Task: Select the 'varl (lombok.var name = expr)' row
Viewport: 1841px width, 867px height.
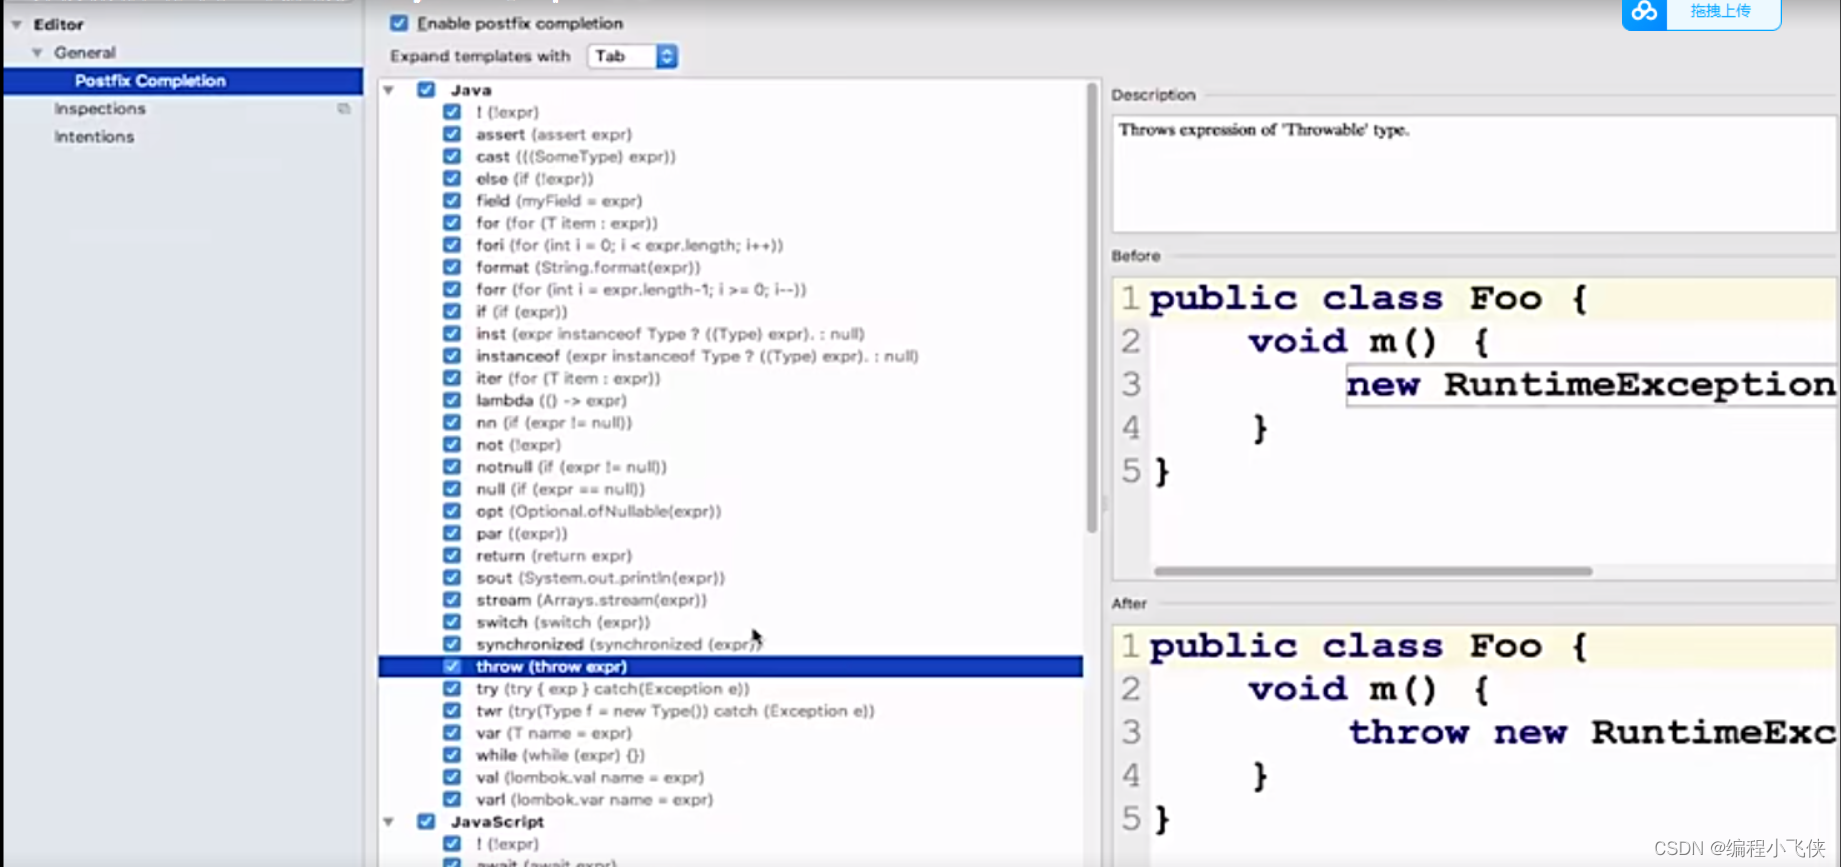Action: [731, 799]
